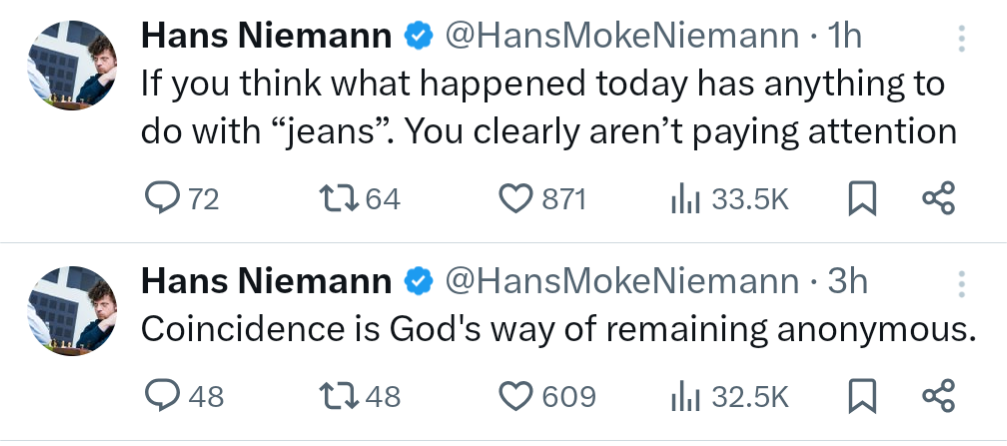This screenshot has height=446, width=1007.
Task: Open more options on the "jeans" tweet
Action: (x=962, y=38)
